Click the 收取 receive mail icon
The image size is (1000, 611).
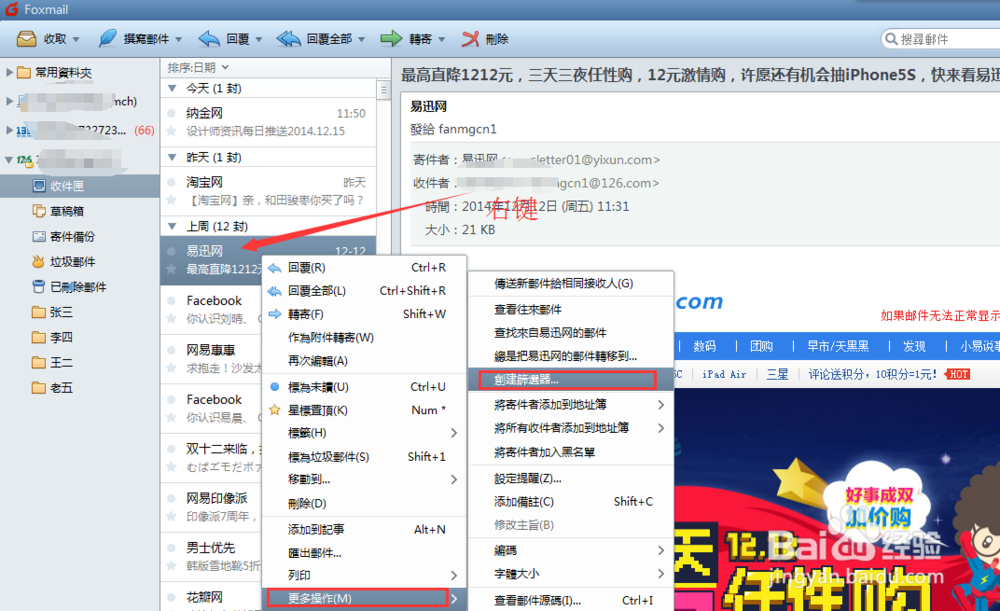pyautogui.click(x=26, y=39)
